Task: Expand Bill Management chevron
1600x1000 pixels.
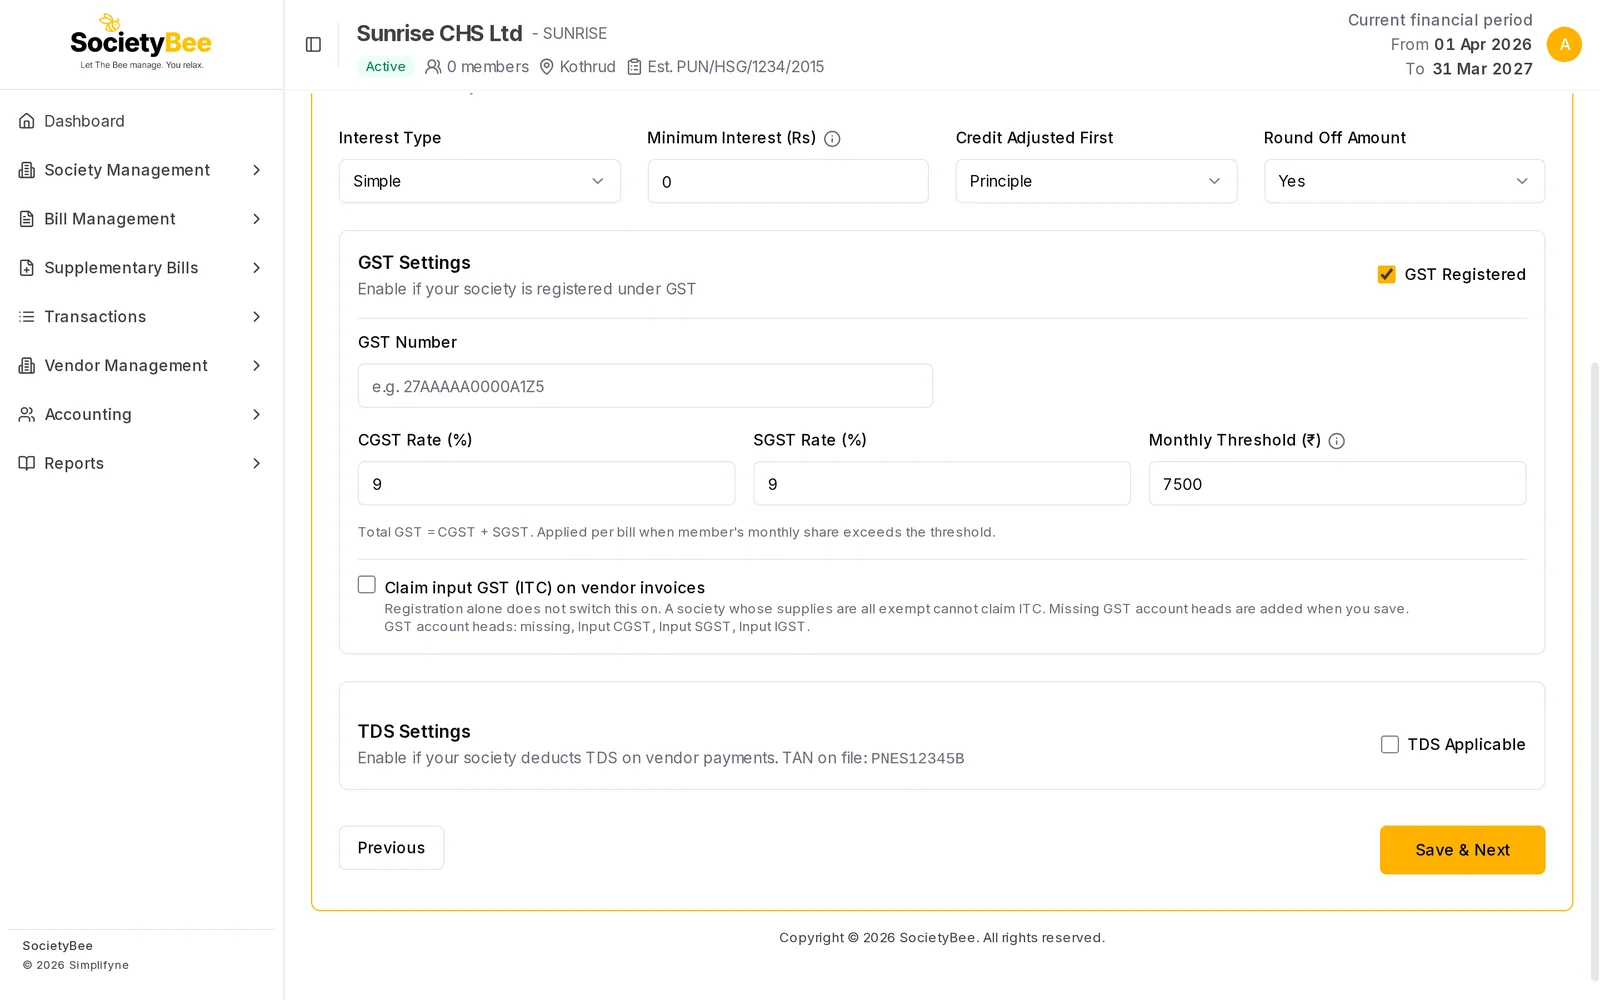Action: [256, 219]
